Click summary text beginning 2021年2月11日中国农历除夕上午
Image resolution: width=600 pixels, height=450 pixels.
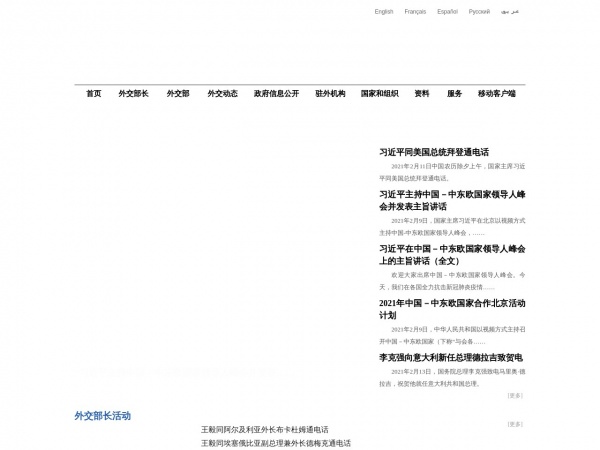[452, 172]
